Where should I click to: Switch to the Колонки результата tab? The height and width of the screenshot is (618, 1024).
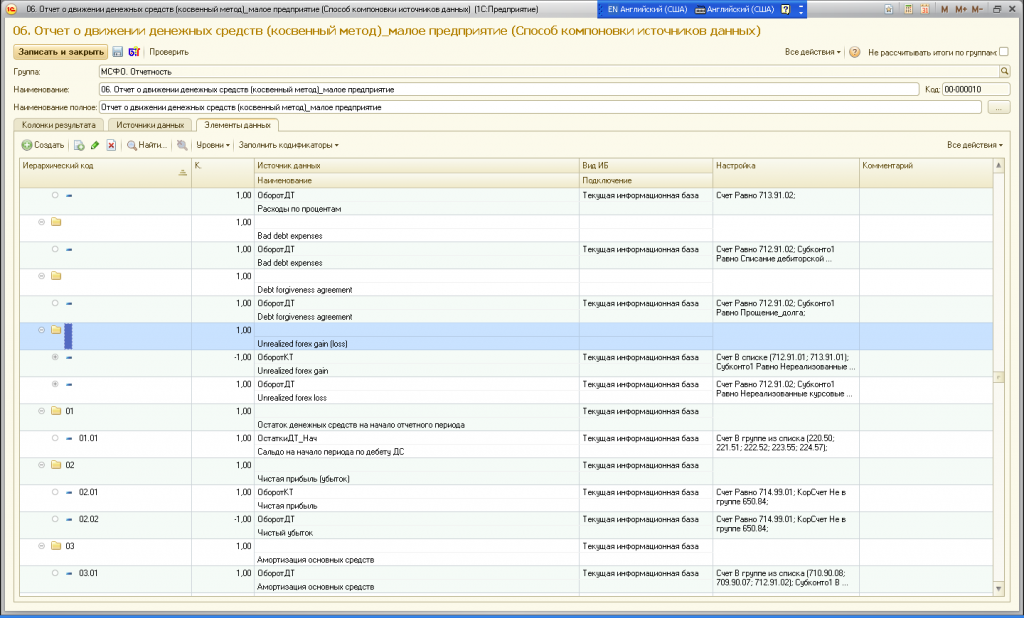tap(59, 125)
